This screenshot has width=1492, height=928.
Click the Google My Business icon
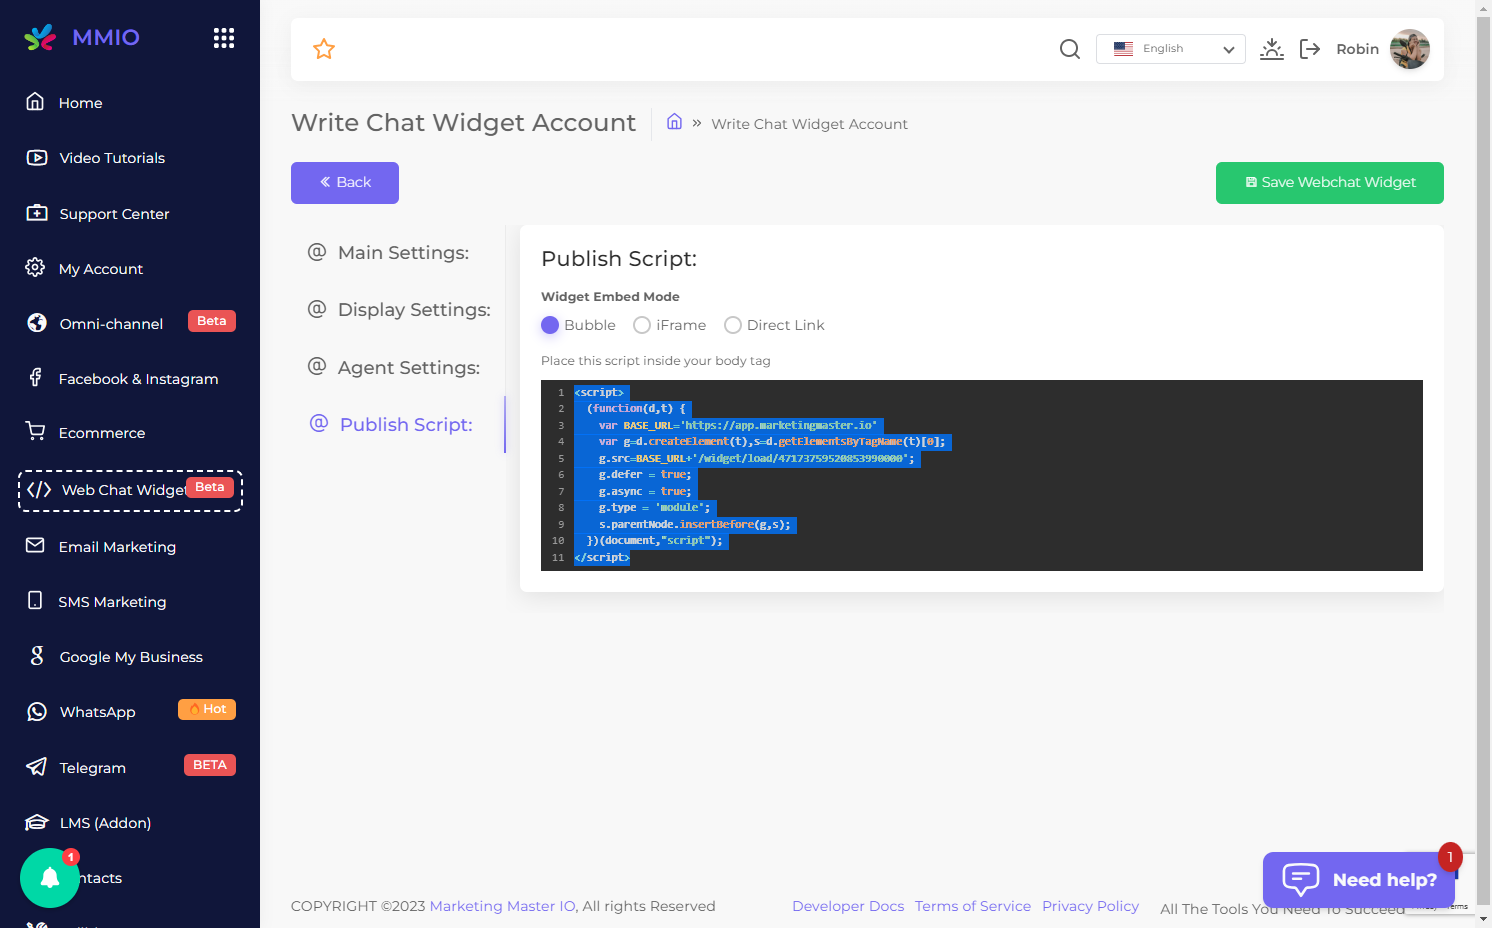click(x=37, y=655)
